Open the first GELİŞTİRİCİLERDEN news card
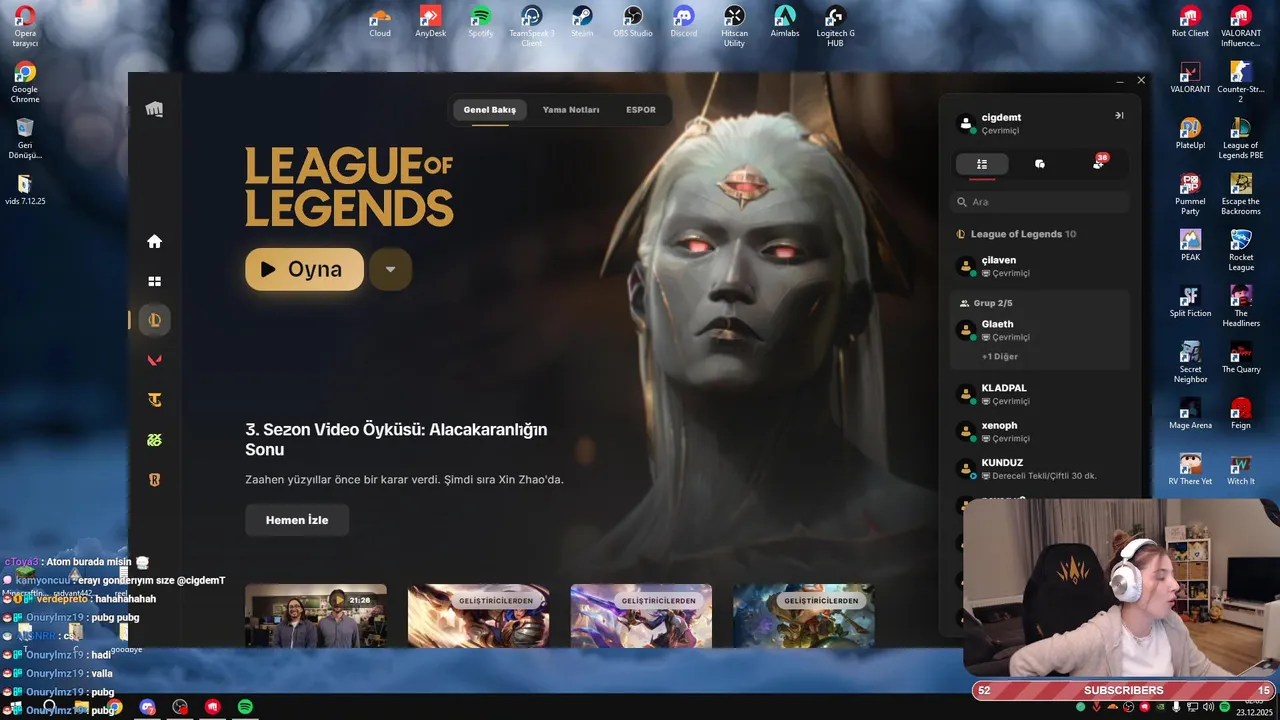1280x720 pixels. pos(478,615)
